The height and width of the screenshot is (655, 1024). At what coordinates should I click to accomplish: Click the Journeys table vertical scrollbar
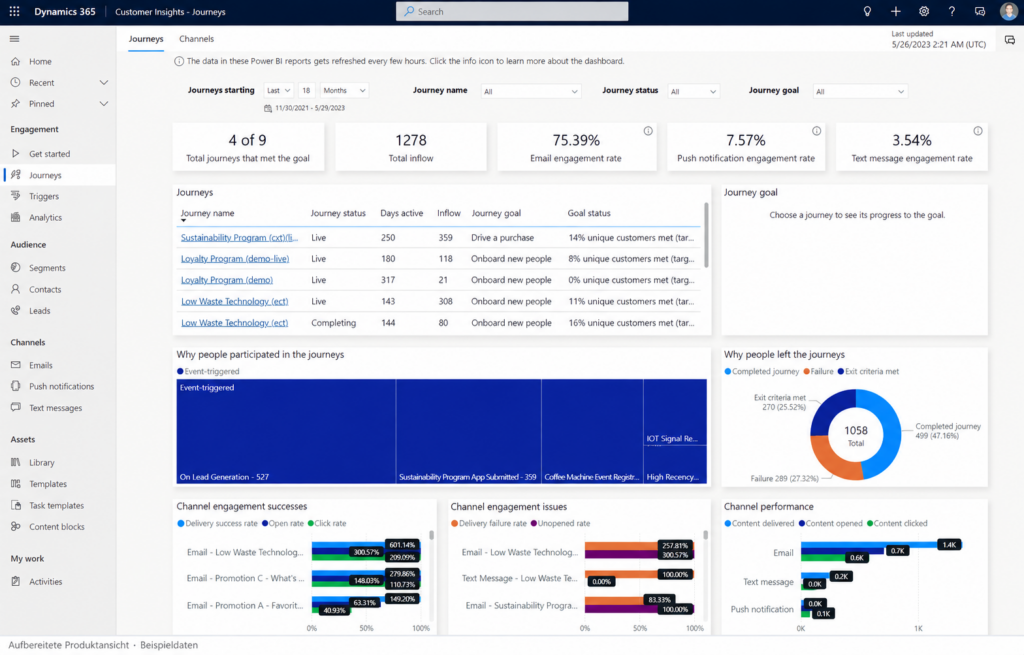tap(706, 235)
